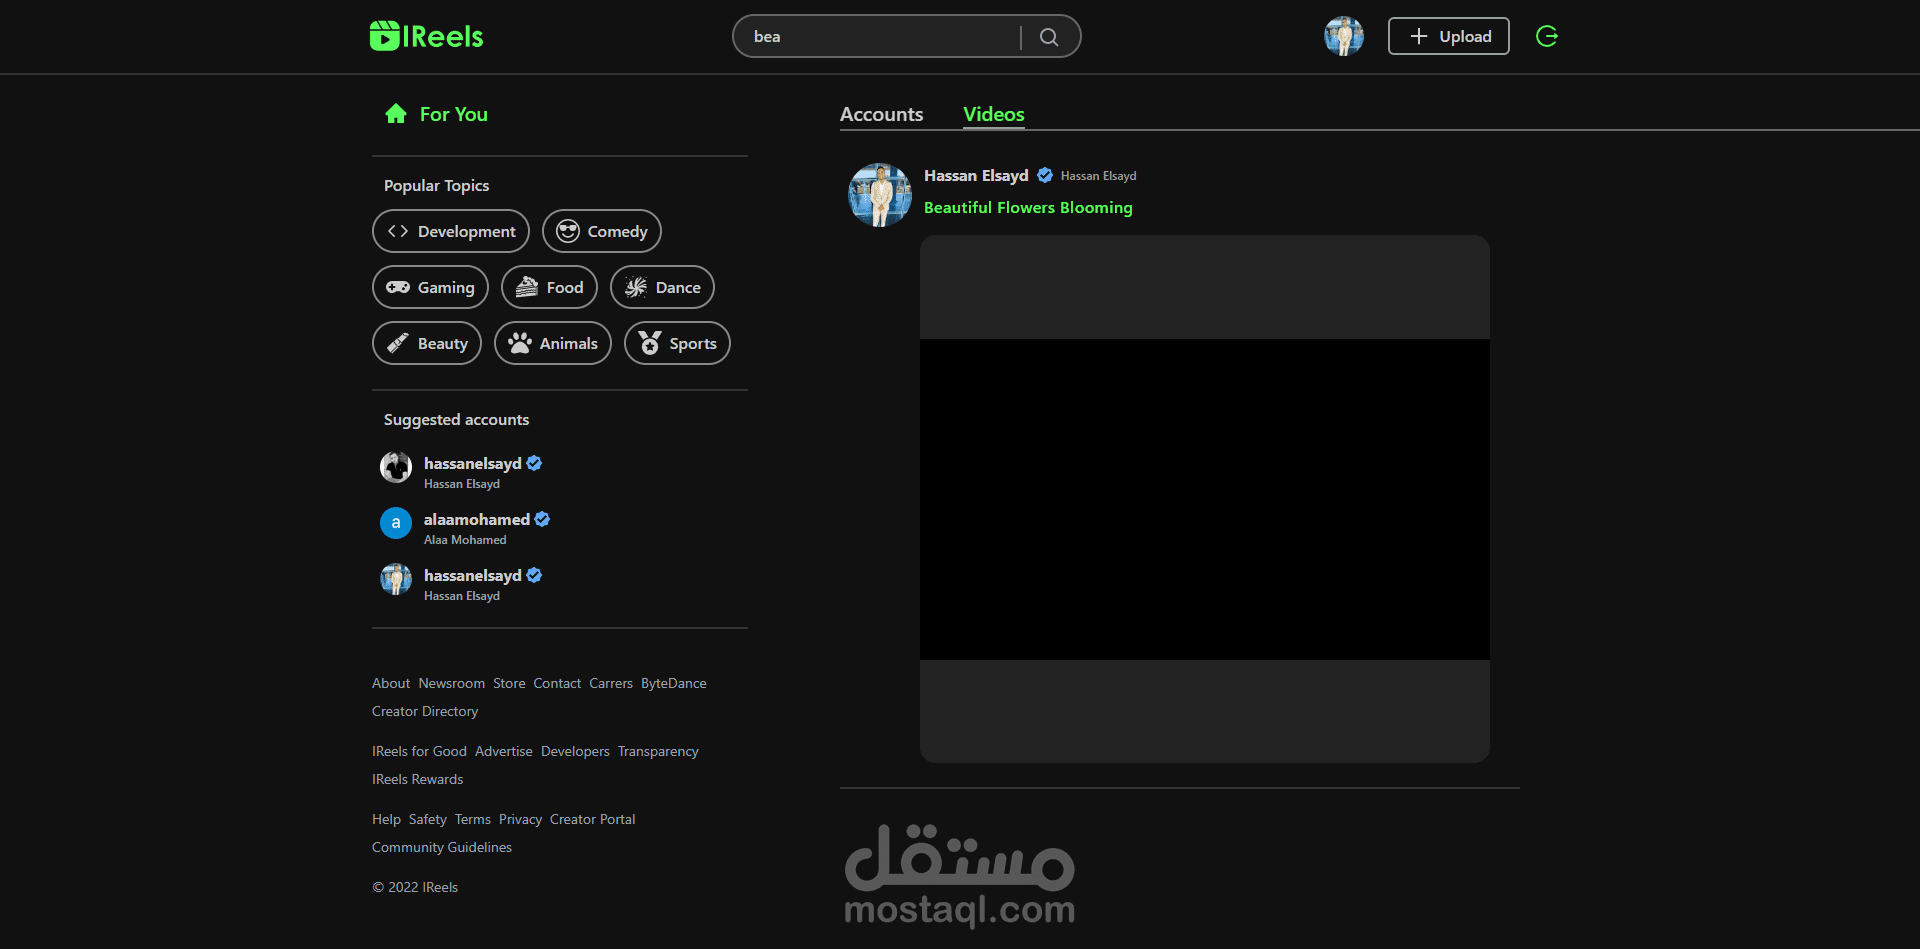Screen dimensions: 1920x949
Task: Click the Dance icon
Action: pyautogui.click(x=636, y=287)
